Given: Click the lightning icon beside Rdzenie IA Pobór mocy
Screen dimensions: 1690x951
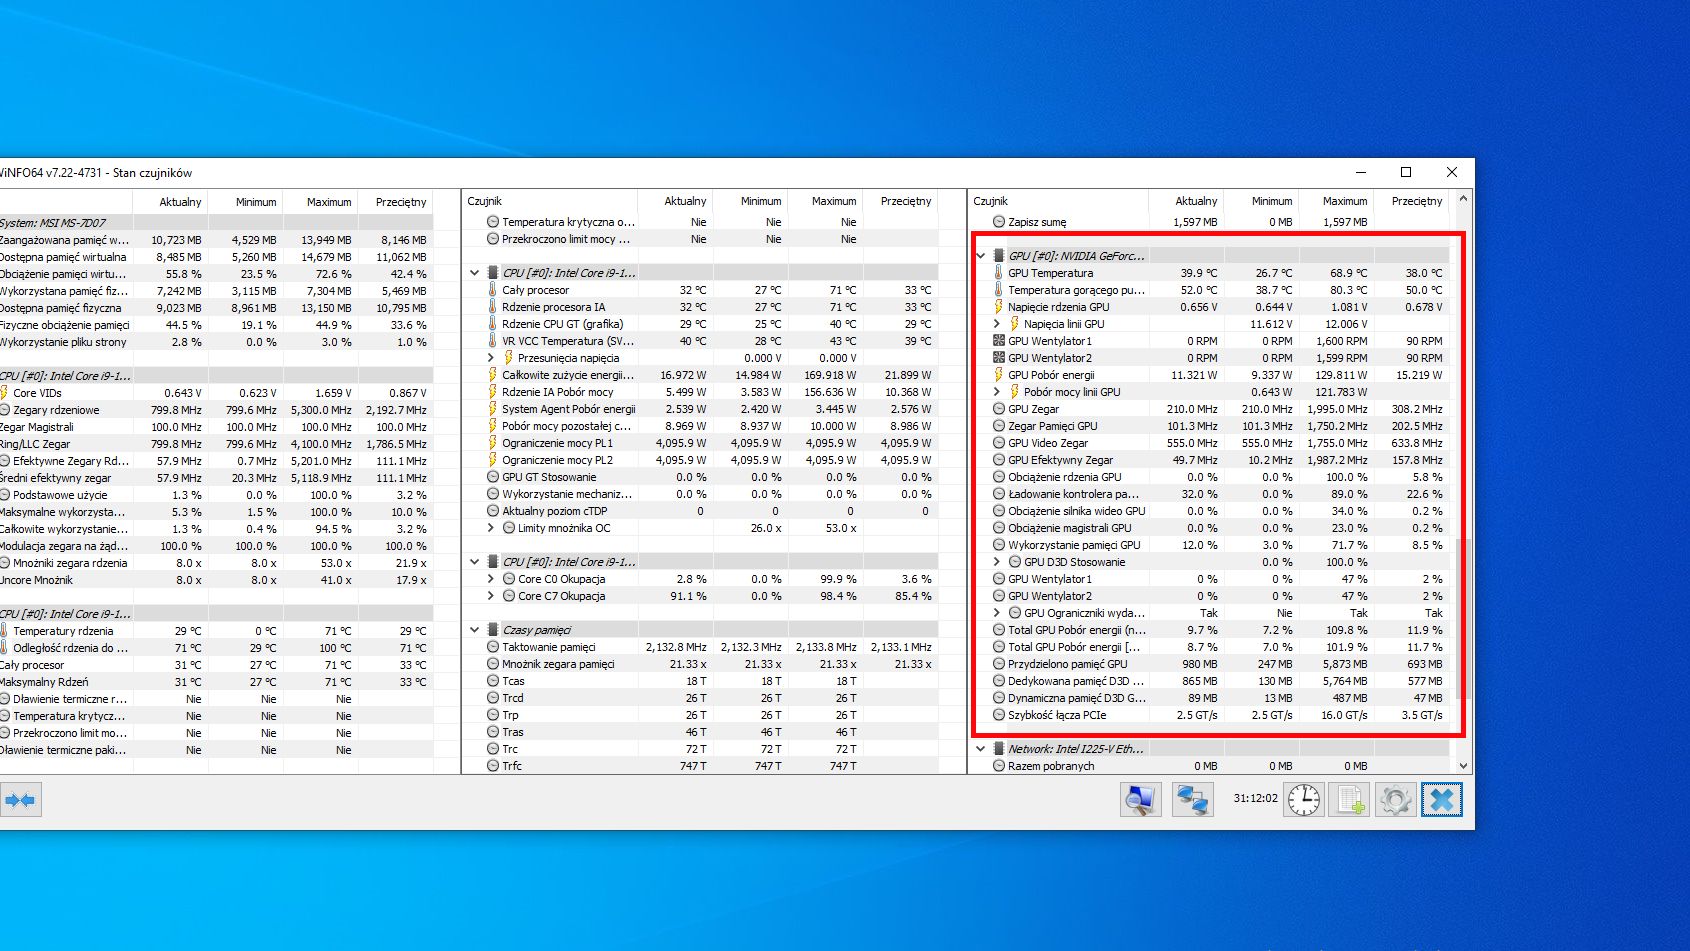Looking at the screenshot, I should 492,392.
